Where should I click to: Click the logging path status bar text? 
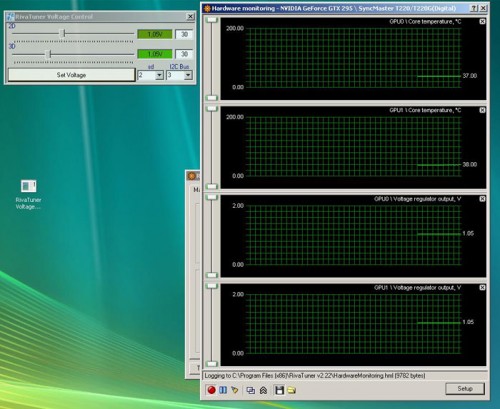[315, 376]
